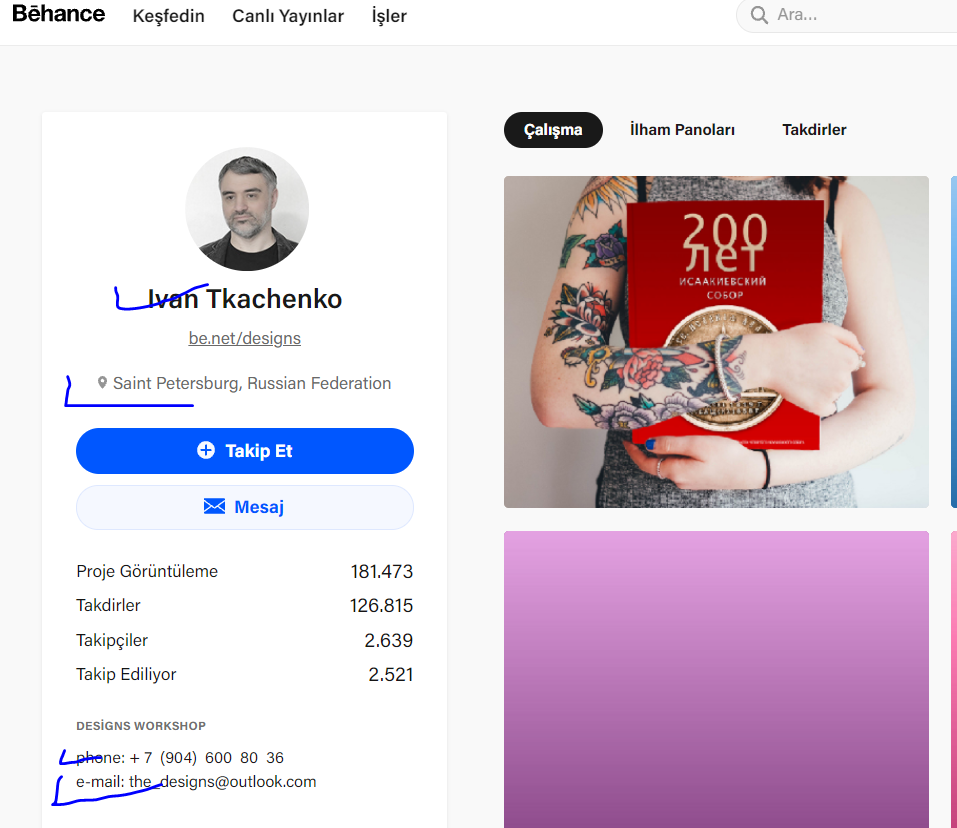Click the envelope icon in Mesaj
The width and height of the screenshot is (957, 828).
(214, 506)
